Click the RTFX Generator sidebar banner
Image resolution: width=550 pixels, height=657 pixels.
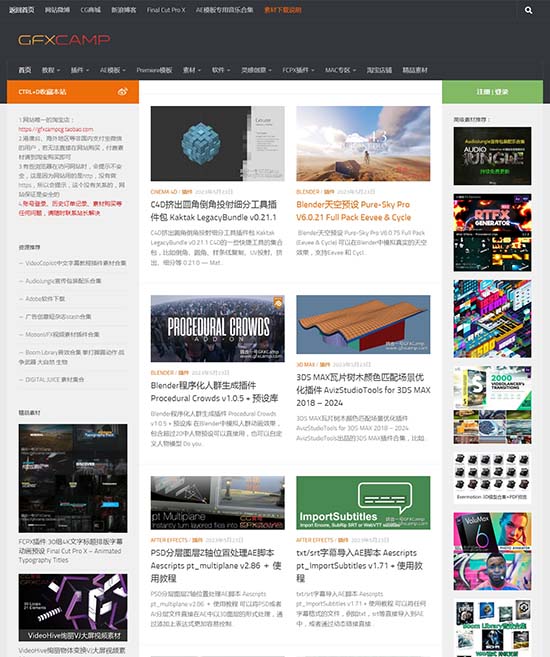pyautogui.click(x=492, y=233)
